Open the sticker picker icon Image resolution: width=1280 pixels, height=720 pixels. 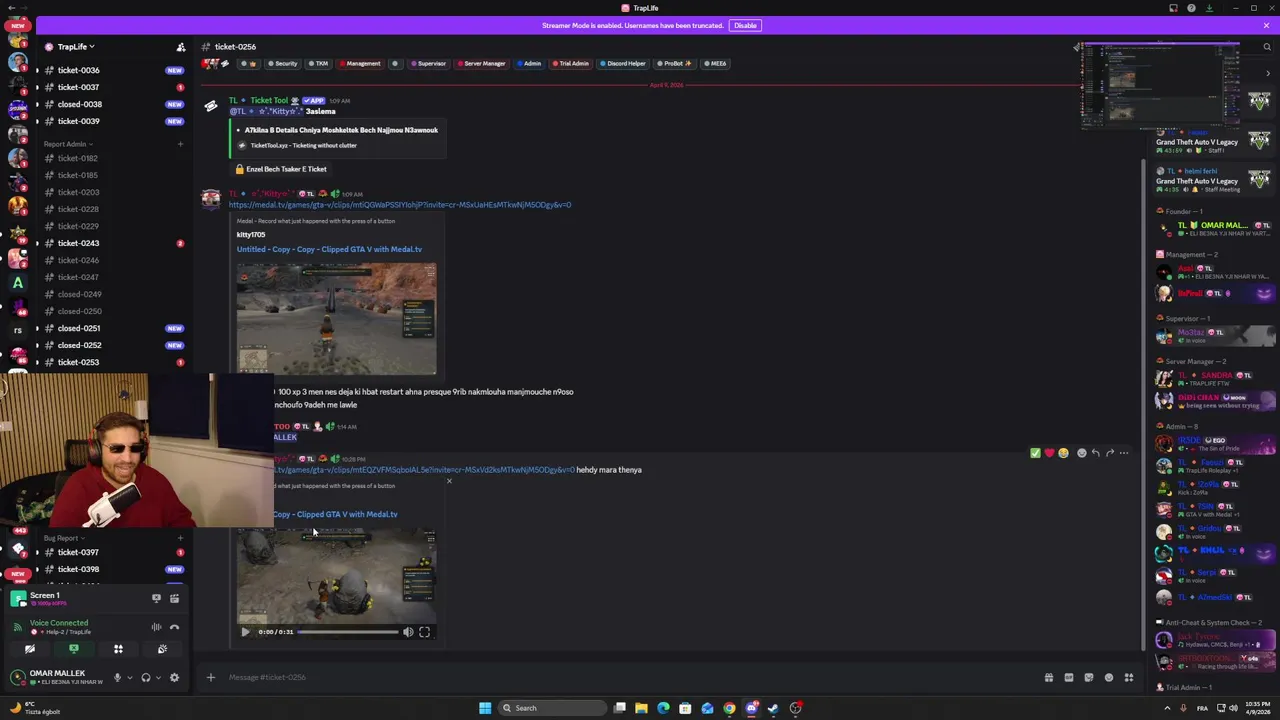click(1089, 677)
